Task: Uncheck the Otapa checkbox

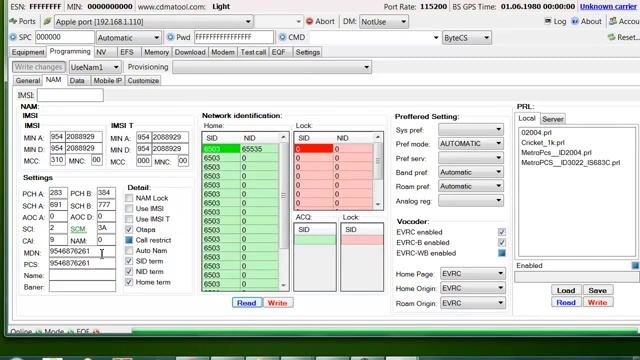Action: (x=129, y=229)
